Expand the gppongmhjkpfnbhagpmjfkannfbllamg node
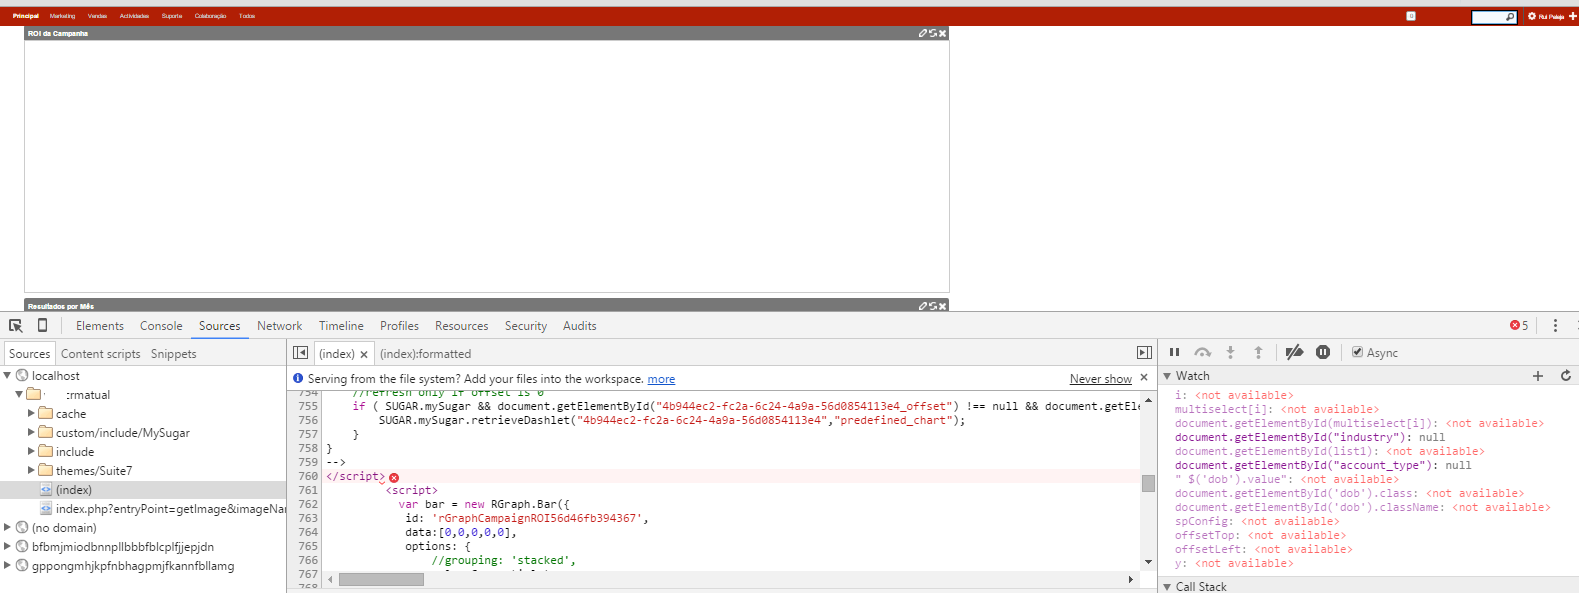This screenshot has height=593, width=1579. pos(8,565)
